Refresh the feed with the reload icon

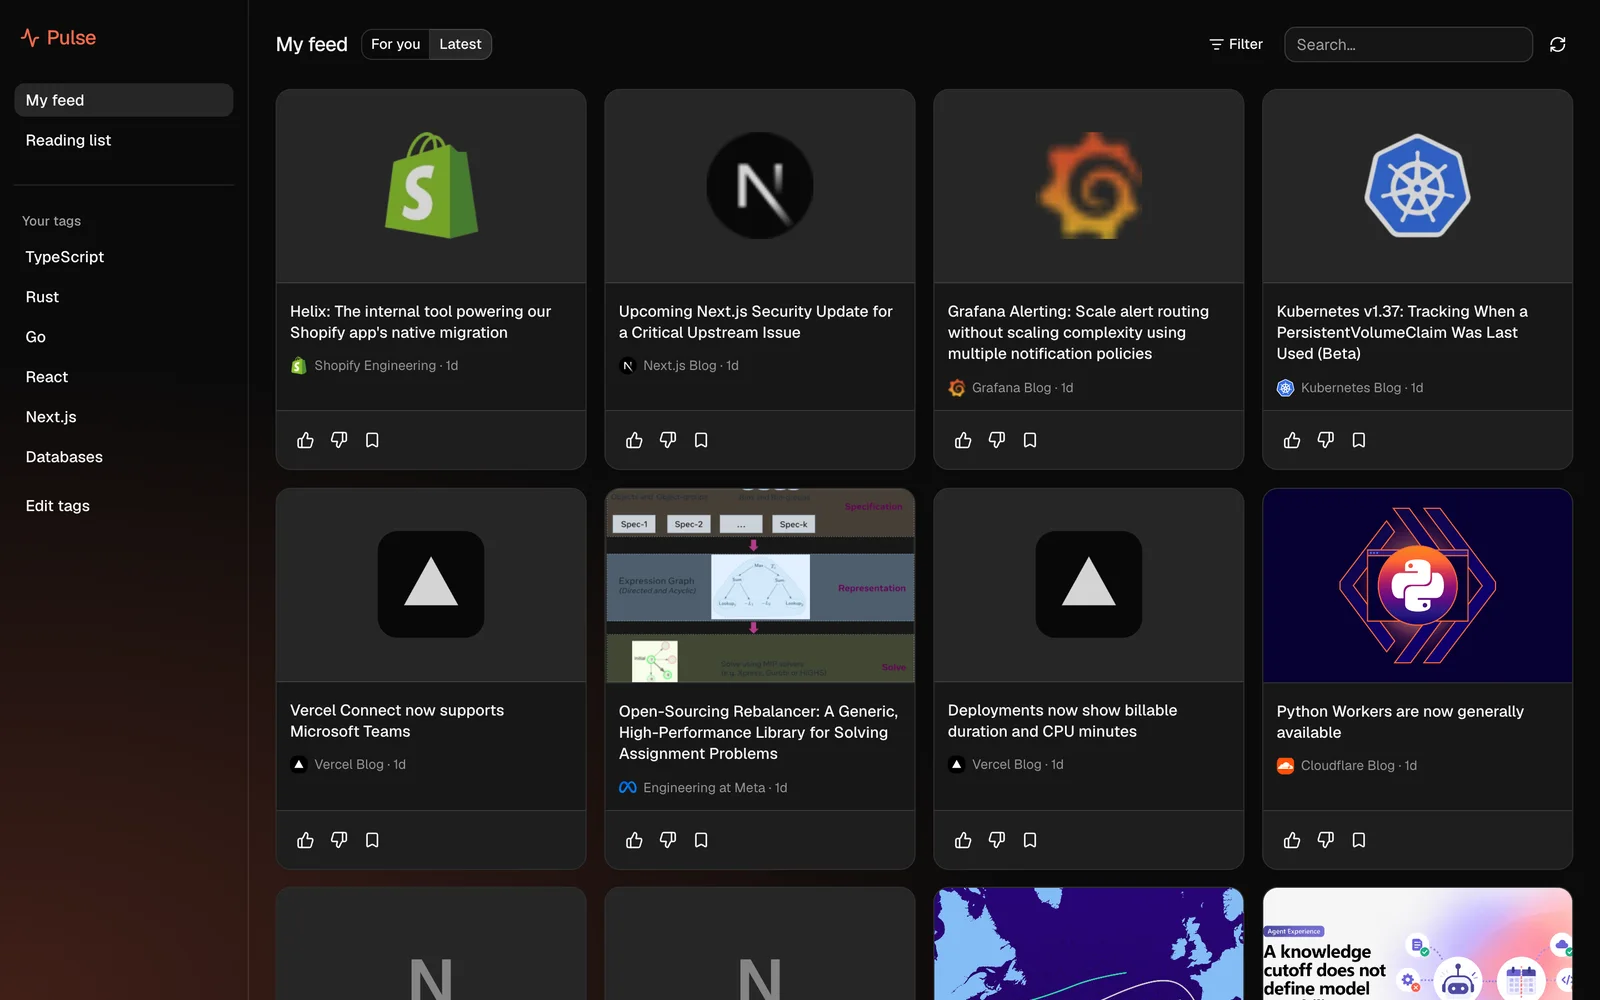(1557, 44)
